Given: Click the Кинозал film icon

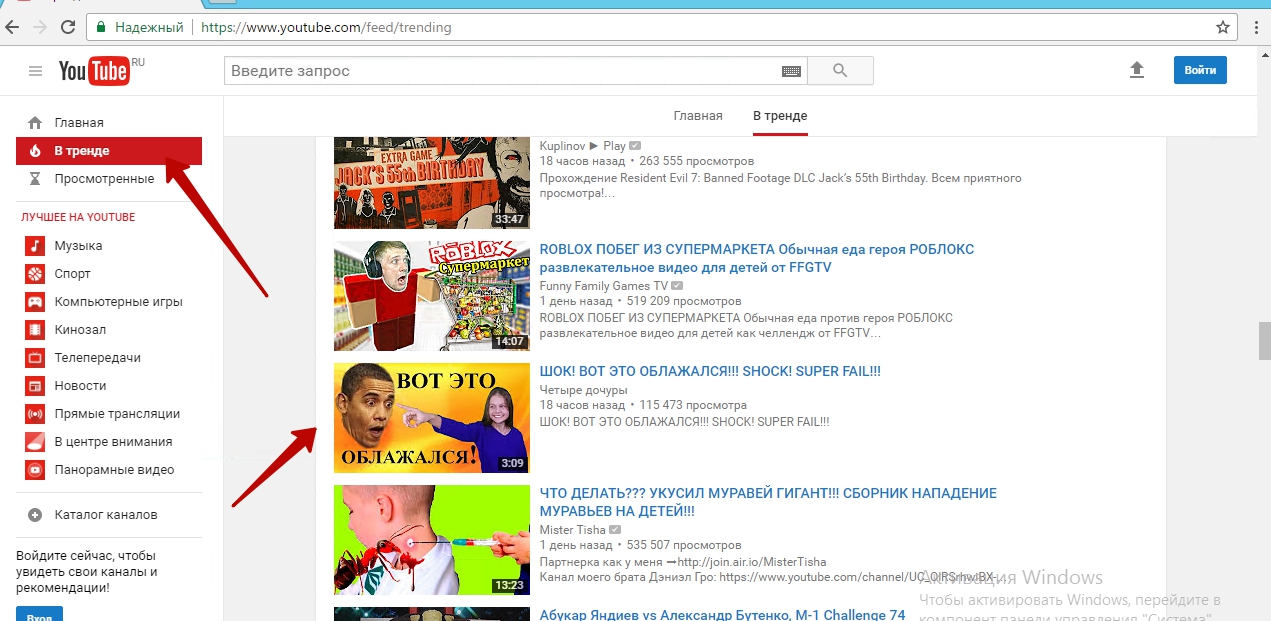Looking at the screenshot, I should [x=35, y=330].
